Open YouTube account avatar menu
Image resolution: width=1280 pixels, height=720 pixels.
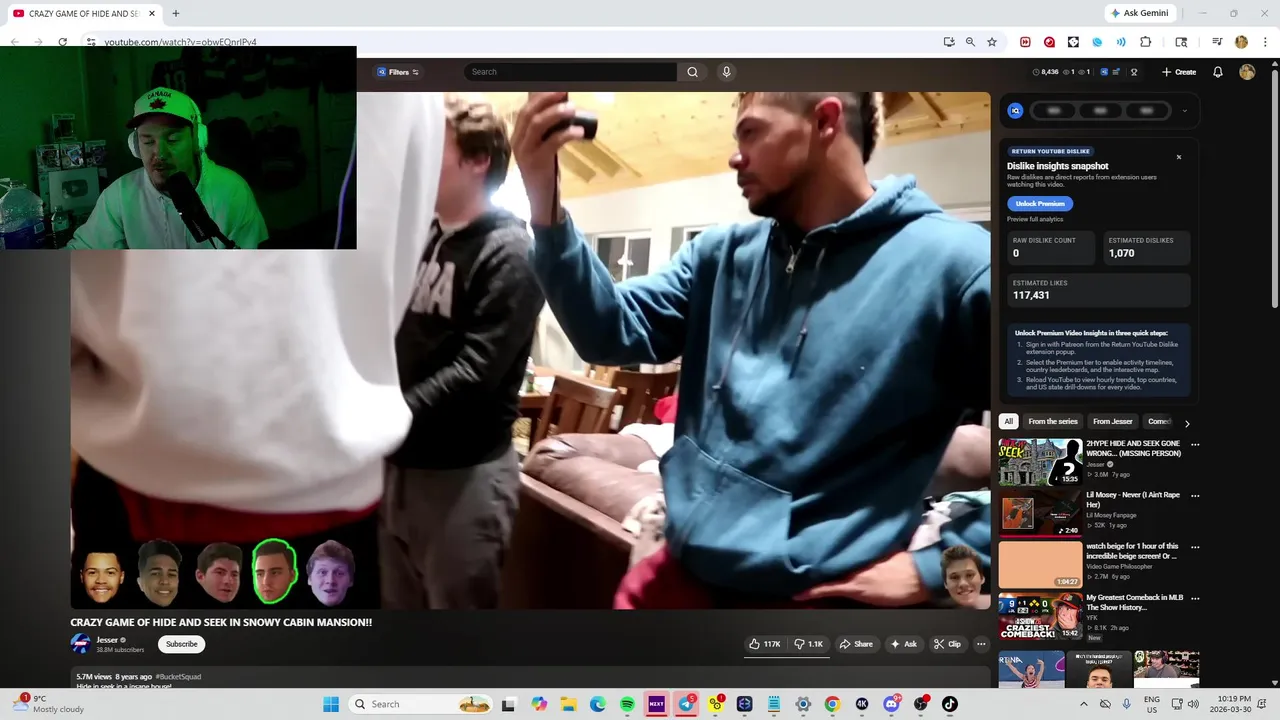(x=1247, y=72)
